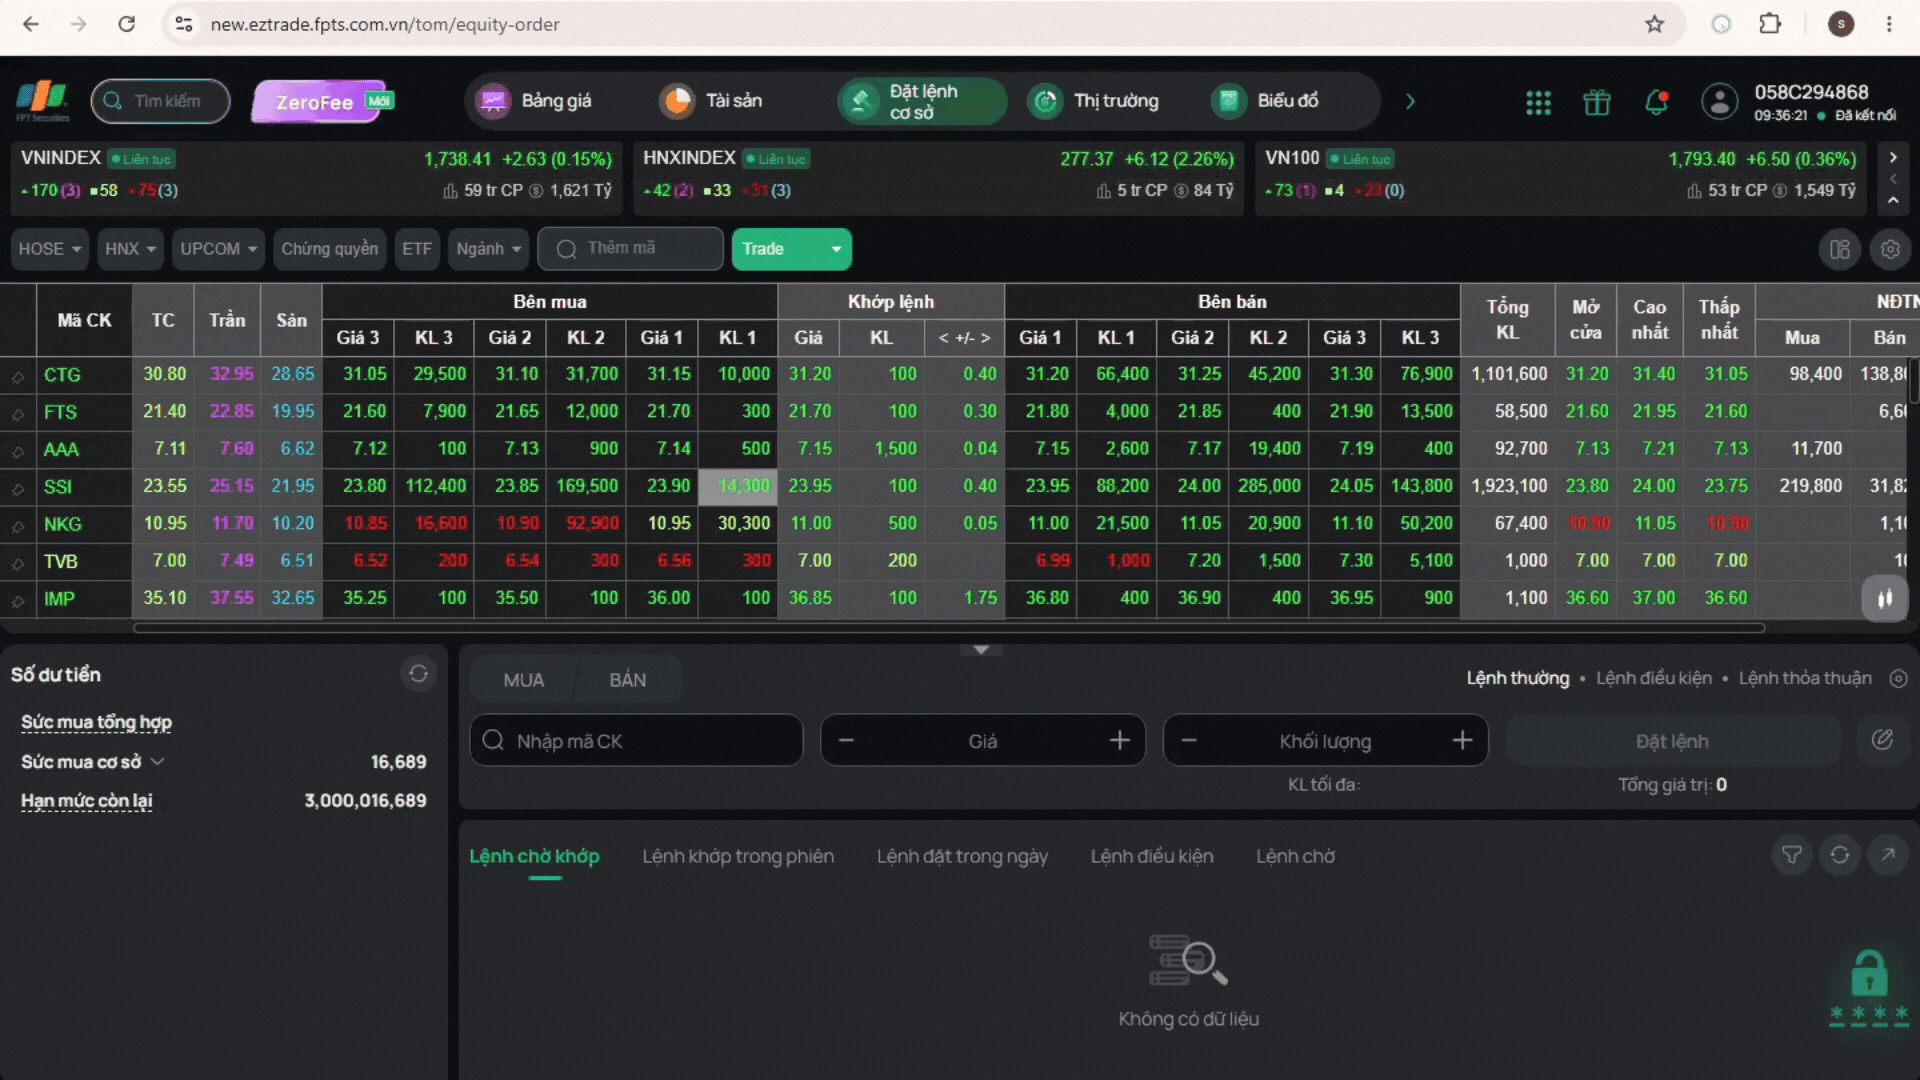Open the Ngành sector dropdown
Viewport: 1920px width, 1080px height.
489,249
